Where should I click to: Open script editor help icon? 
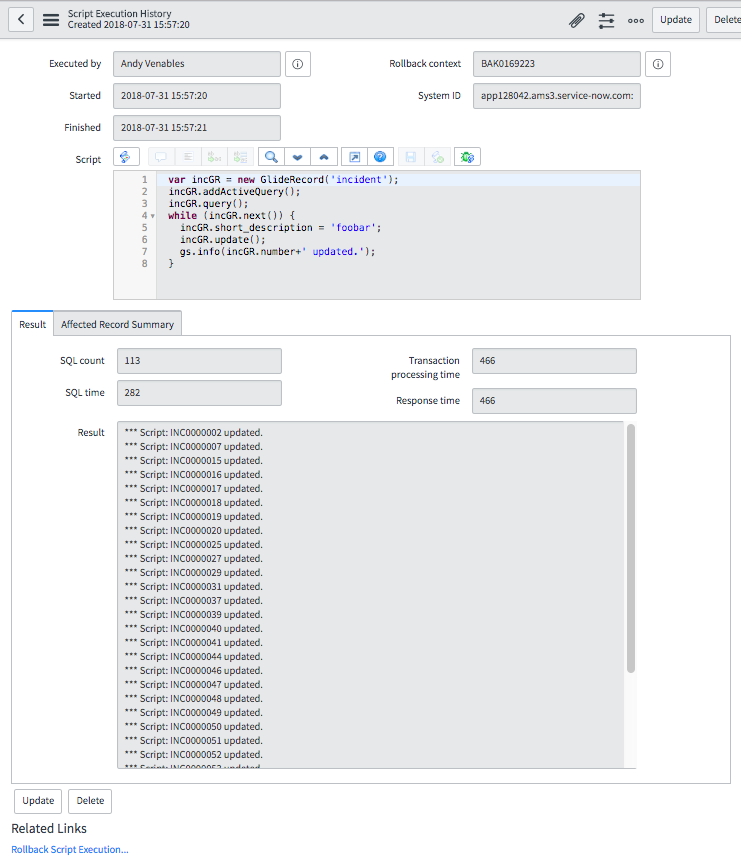(380, 157)
